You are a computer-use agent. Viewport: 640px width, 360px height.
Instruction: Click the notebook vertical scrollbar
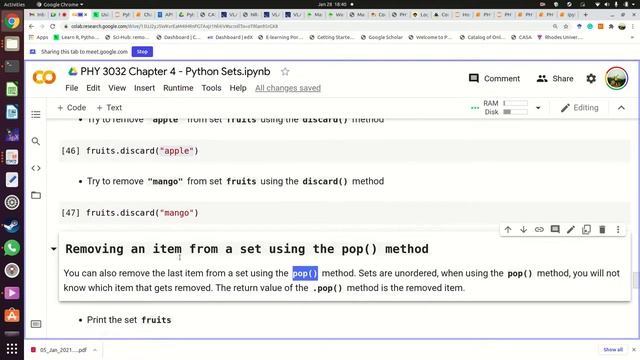click(635, 280)
